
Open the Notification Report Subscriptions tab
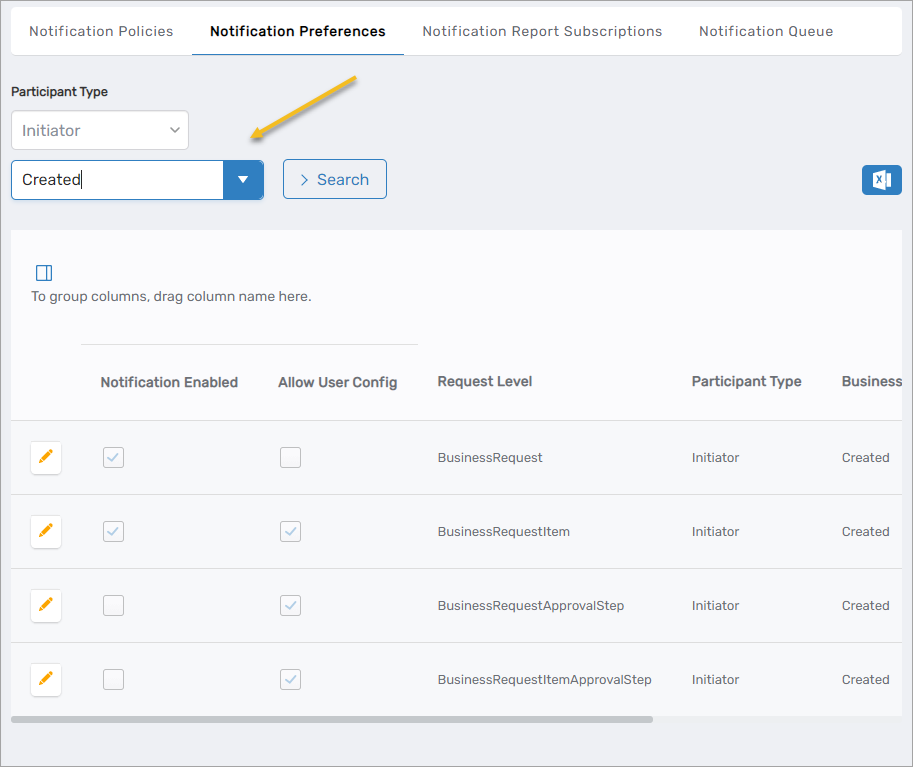click(542, 31)
